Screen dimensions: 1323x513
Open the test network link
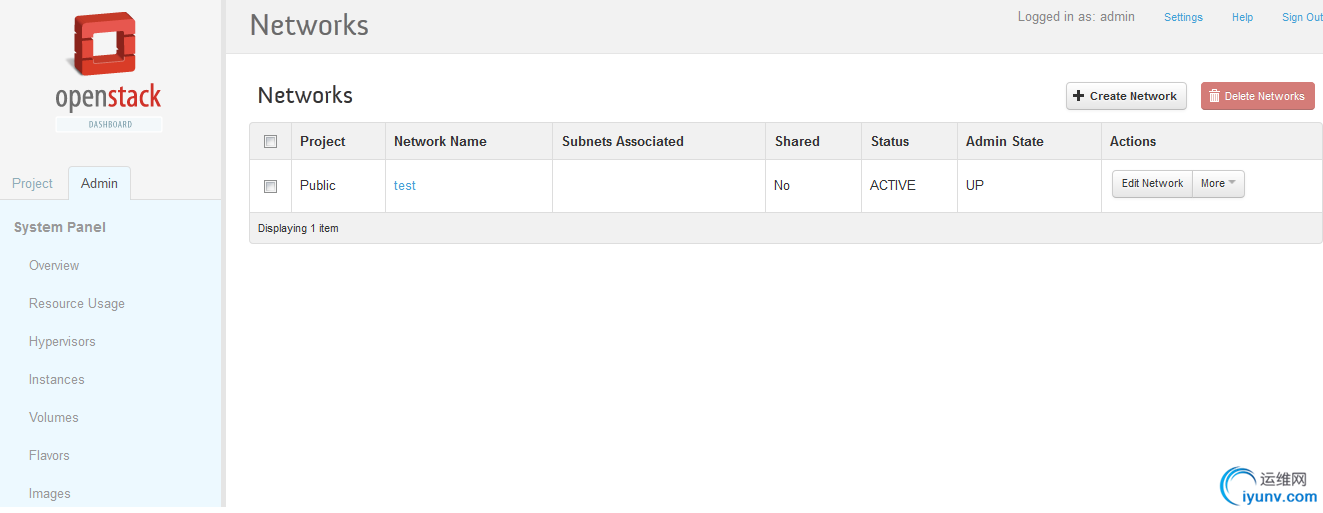(405, 186)
